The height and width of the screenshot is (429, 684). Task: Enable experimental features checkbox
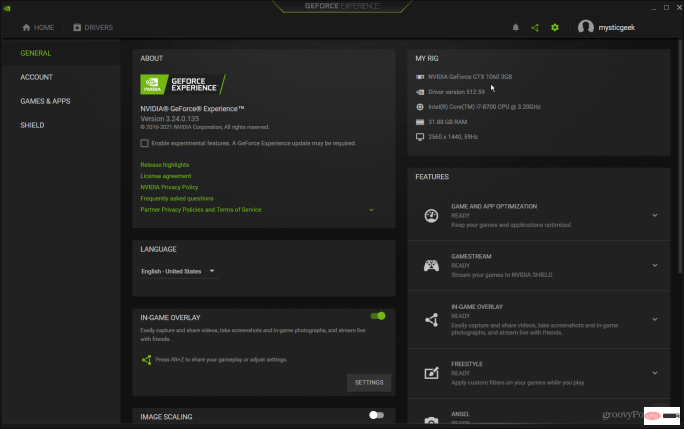(x=145, y=143)
